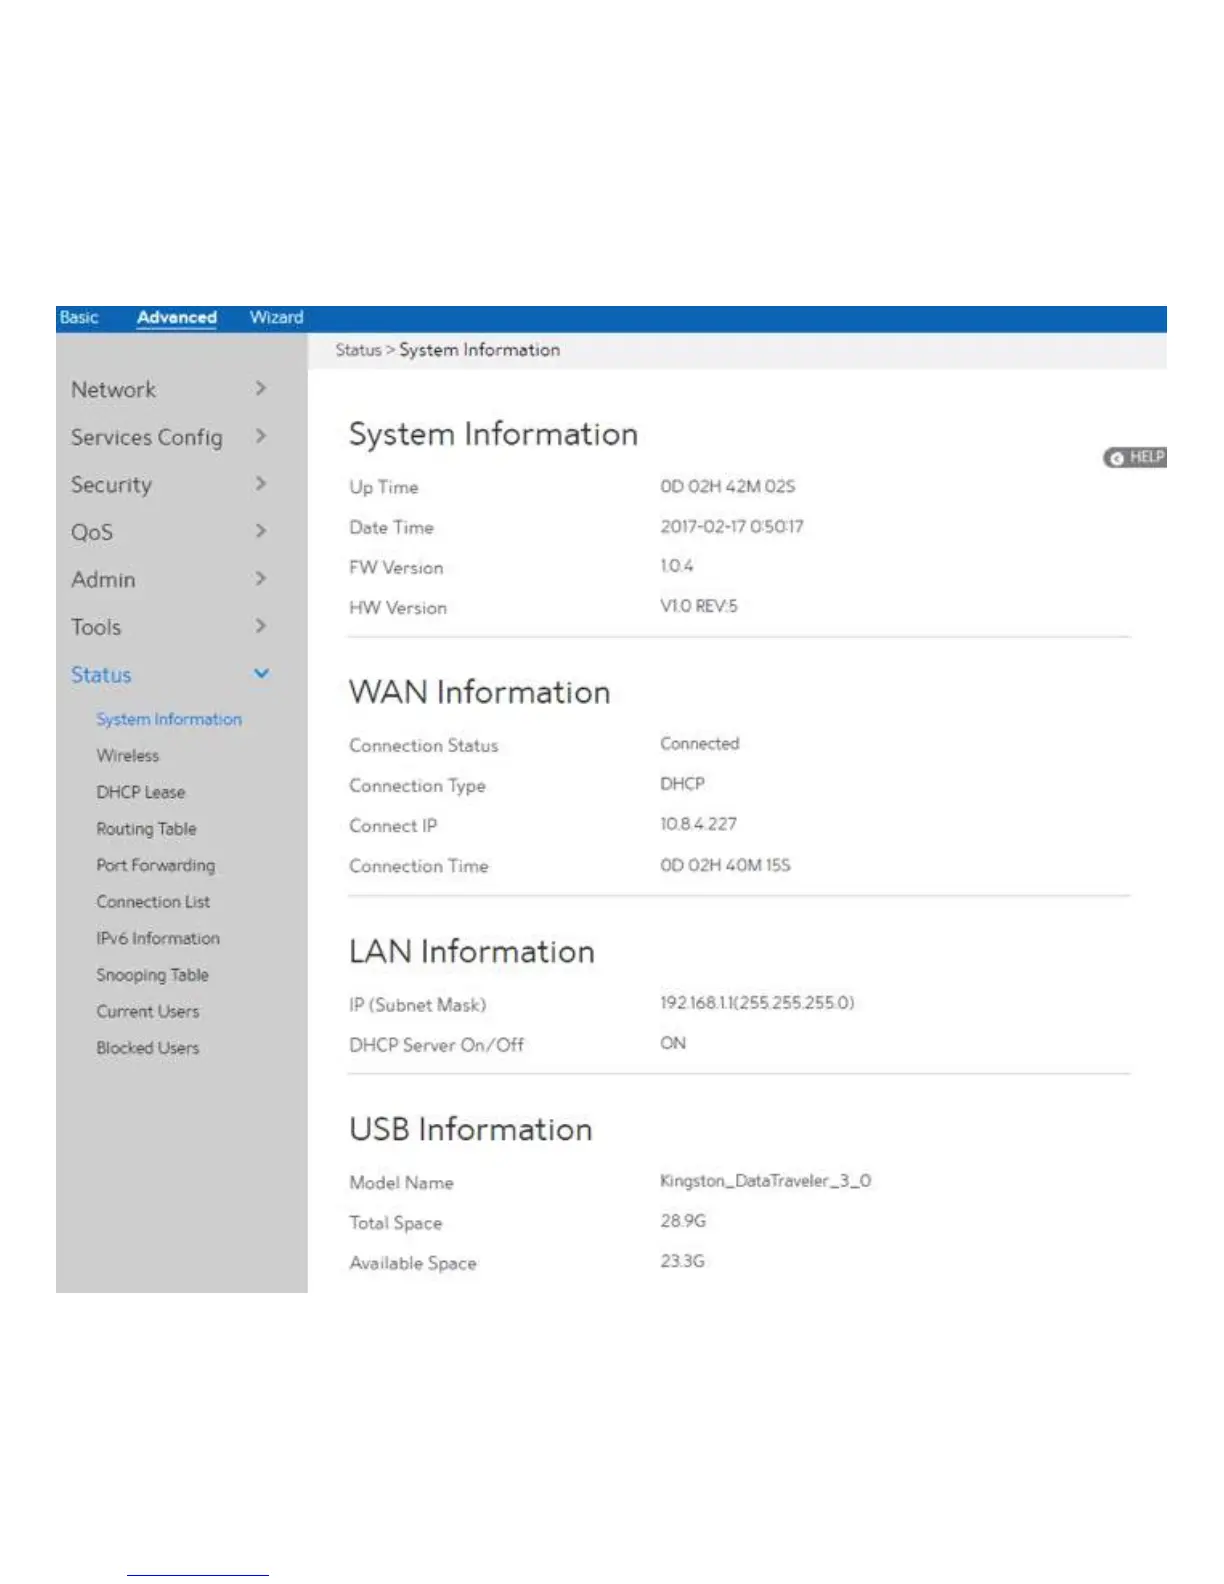Show the Current Users list
1224x1584 pixels.
pyautogui.click(x=148, y=1011)
